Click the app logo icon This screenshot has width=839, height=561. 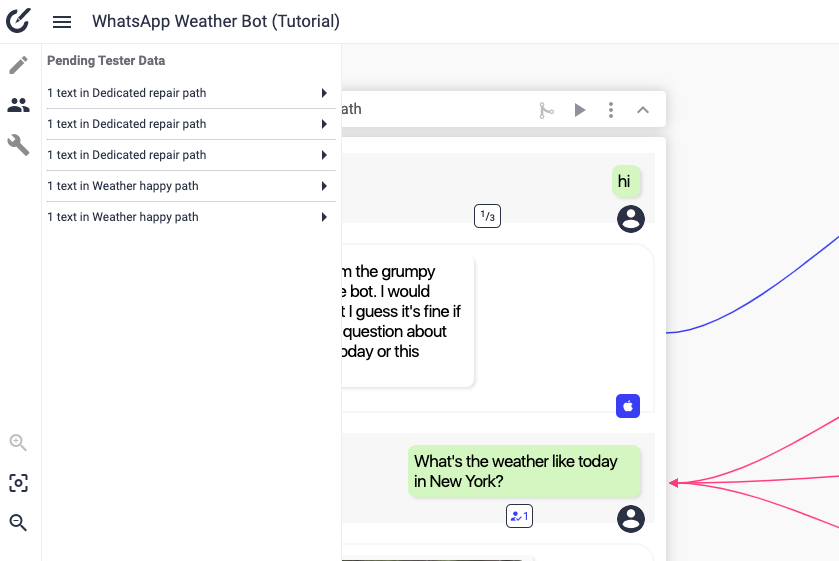(x=18, y=20)
